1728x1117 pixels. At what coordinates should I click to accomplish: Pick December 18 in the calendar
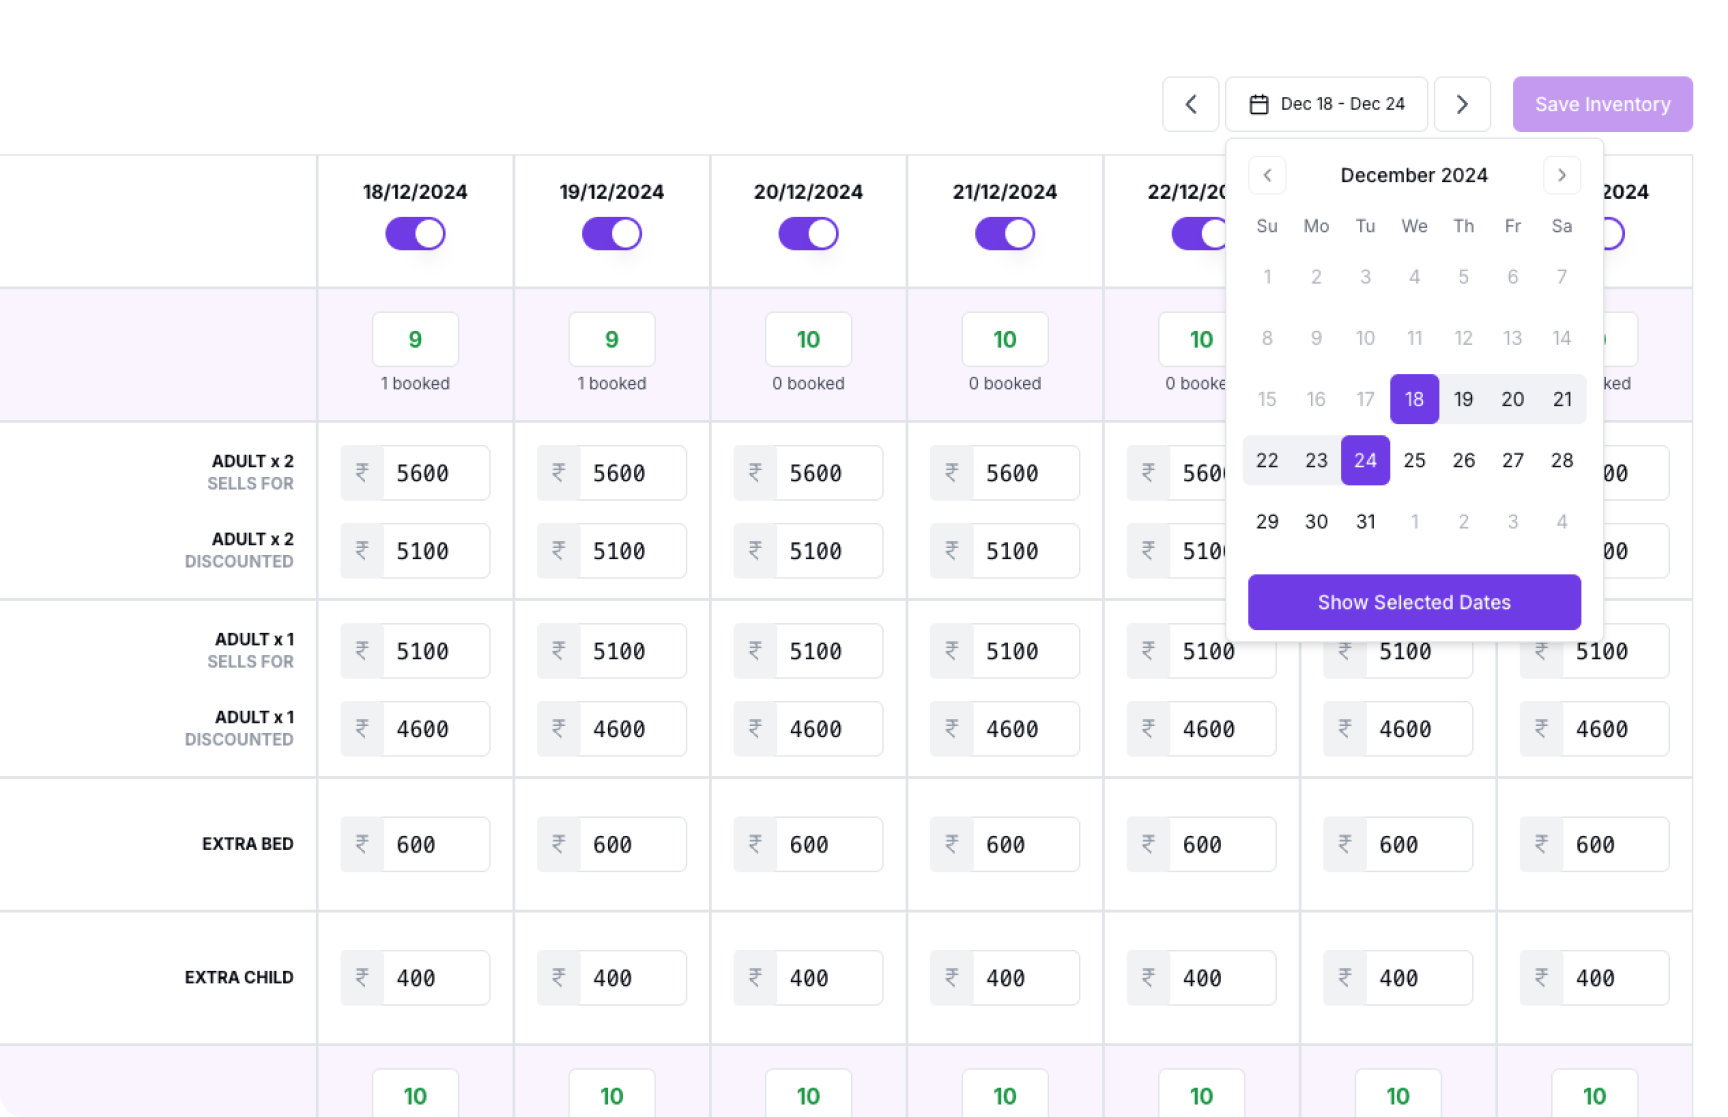pyautogui.click(x=1414, y=399)
